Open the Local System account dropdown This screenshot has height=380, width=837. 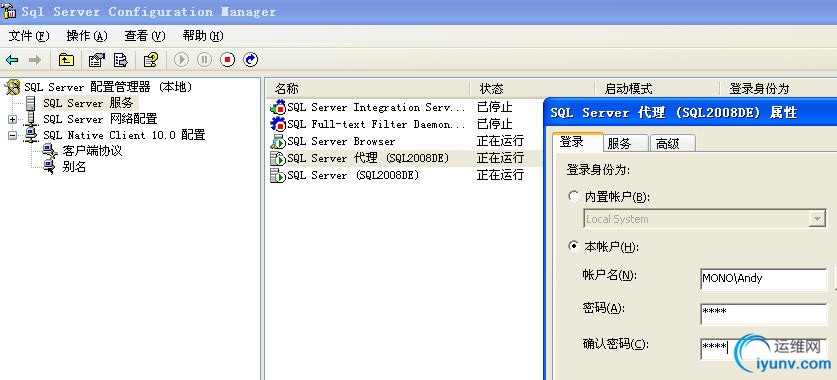coord(817,219)
